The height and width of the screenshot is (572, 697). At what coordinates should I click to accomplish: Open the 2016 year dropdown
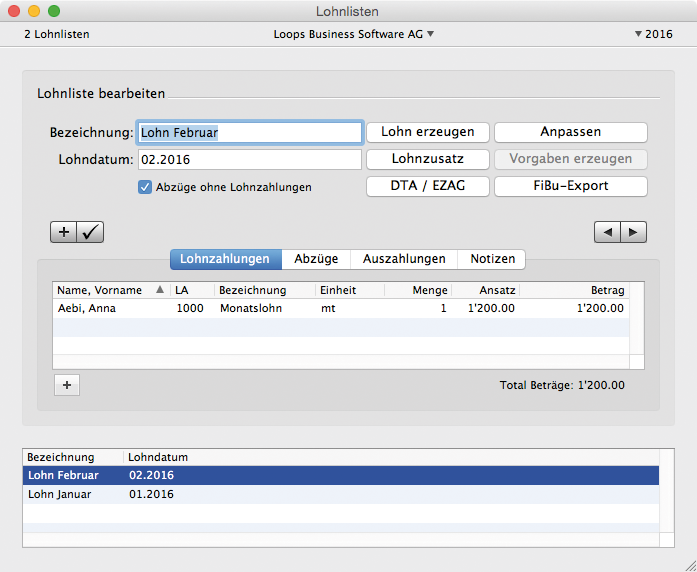(x=653, y=34)
